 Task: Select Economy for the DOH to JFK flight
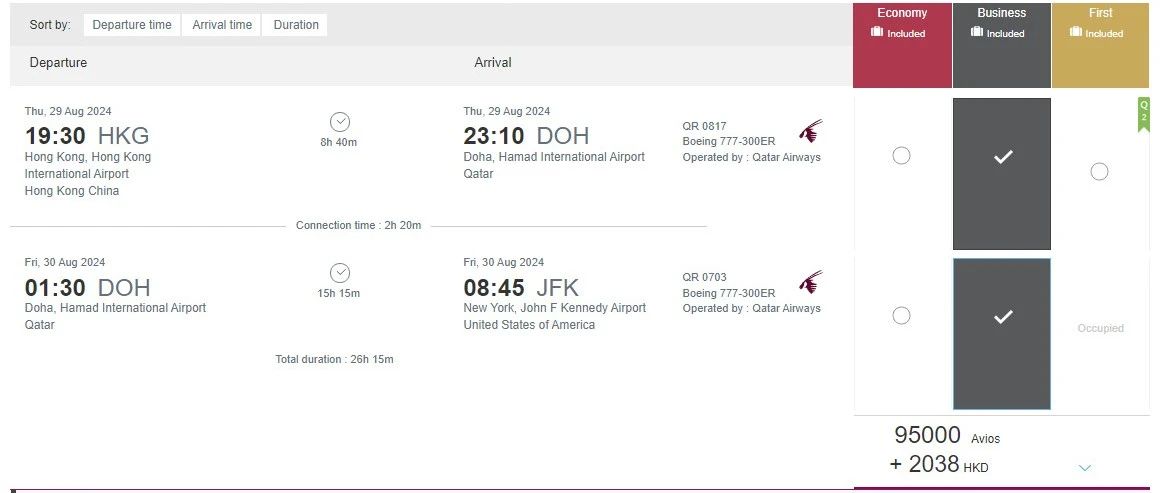tap(901, 316)
